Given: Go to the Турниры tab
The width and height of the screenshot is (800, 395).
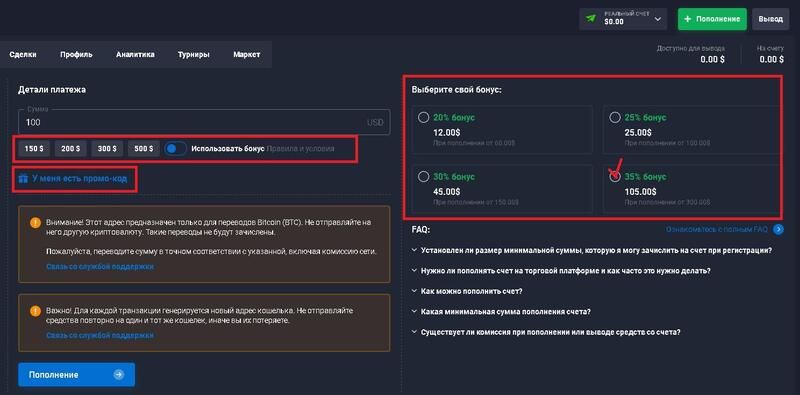Looking at the screenshot, I should click(193, 54).
